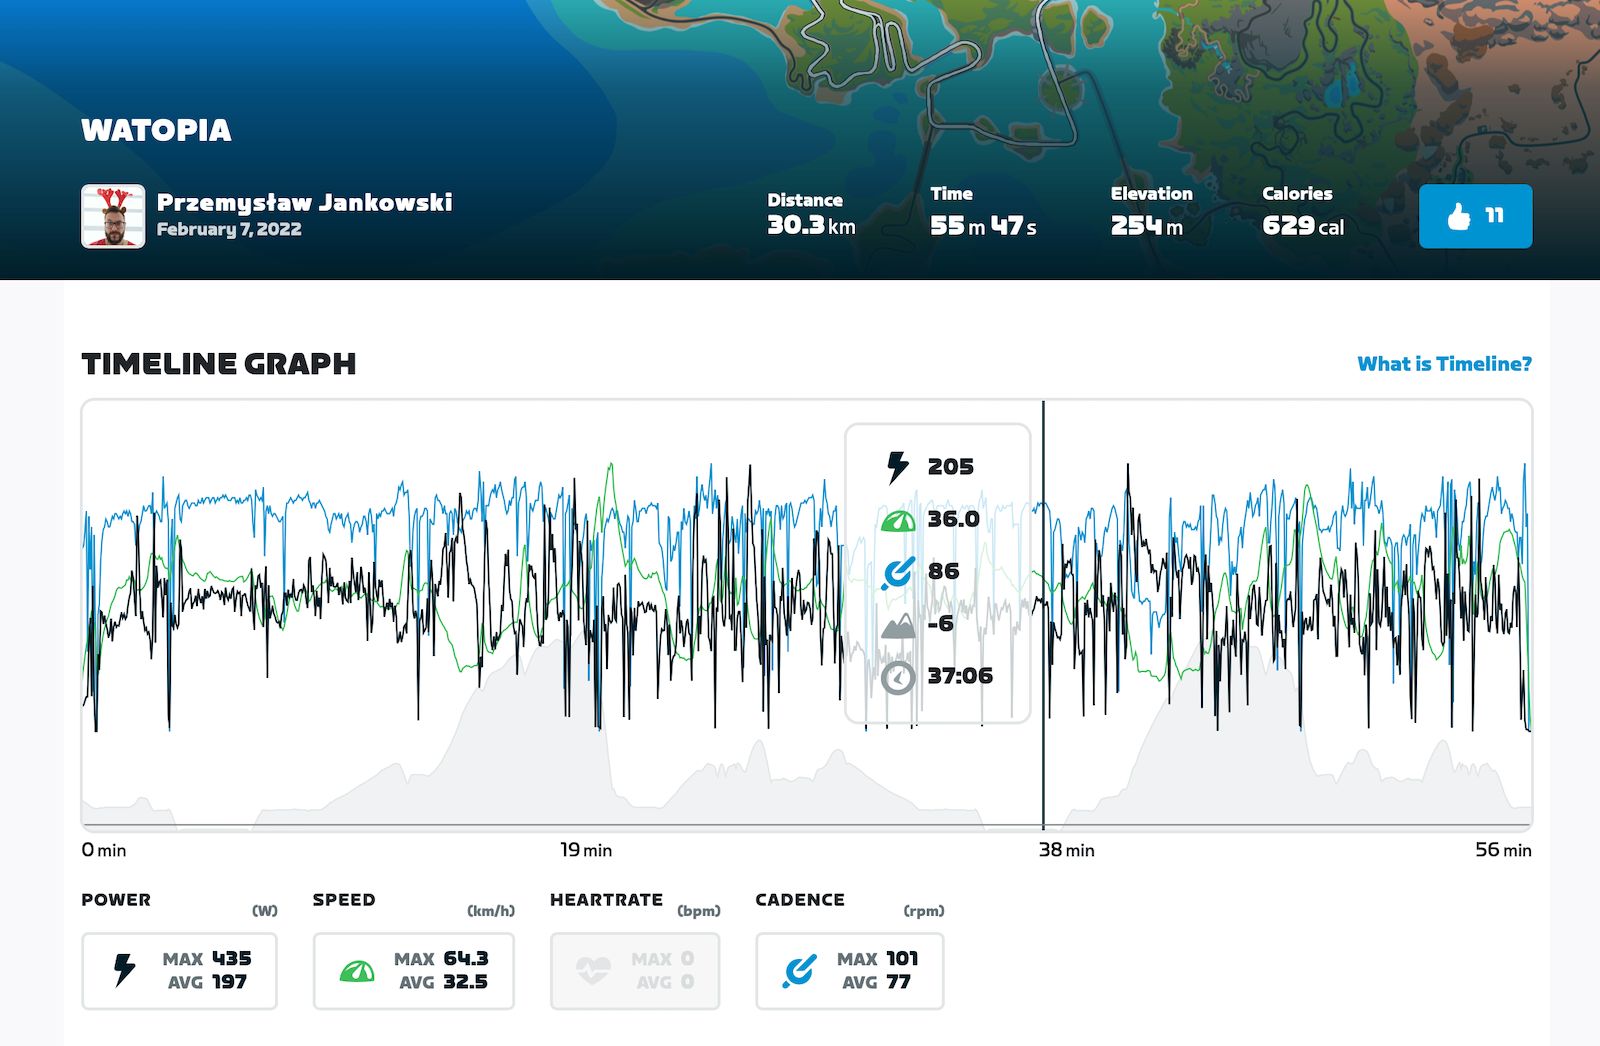Click the Time 55m 47s stat
Screen dimensions: 1600x1046
pyautogui.click(x=983, y=212)
